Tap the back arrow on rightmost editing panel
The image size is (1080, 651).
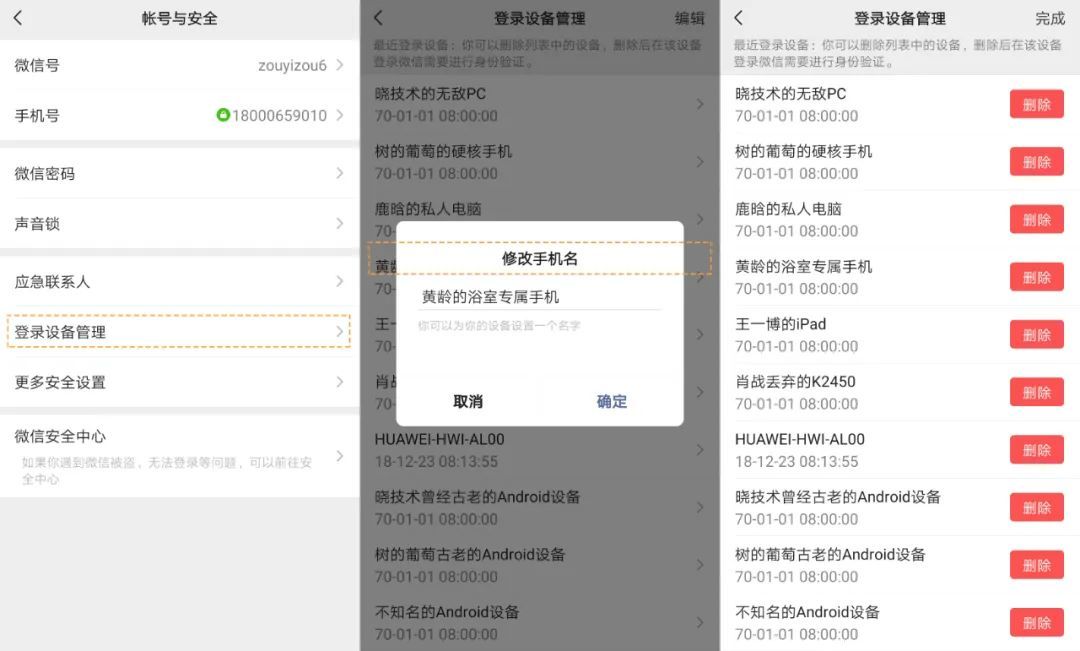pyautogui.click(x=740, y=18)
